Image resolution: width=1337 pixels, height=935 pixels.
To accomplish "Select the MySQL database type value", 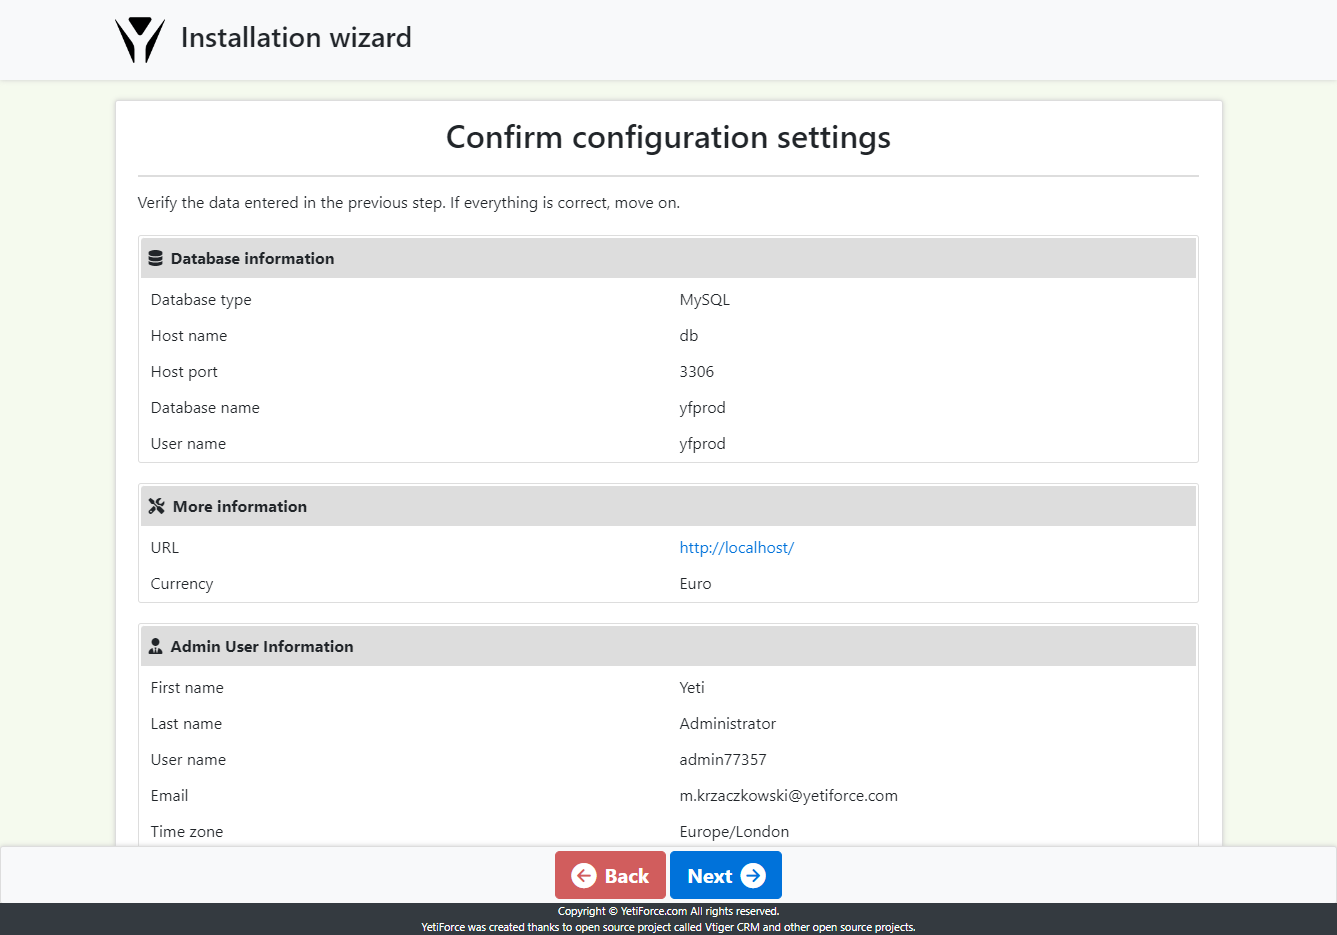I will point(704,299).
